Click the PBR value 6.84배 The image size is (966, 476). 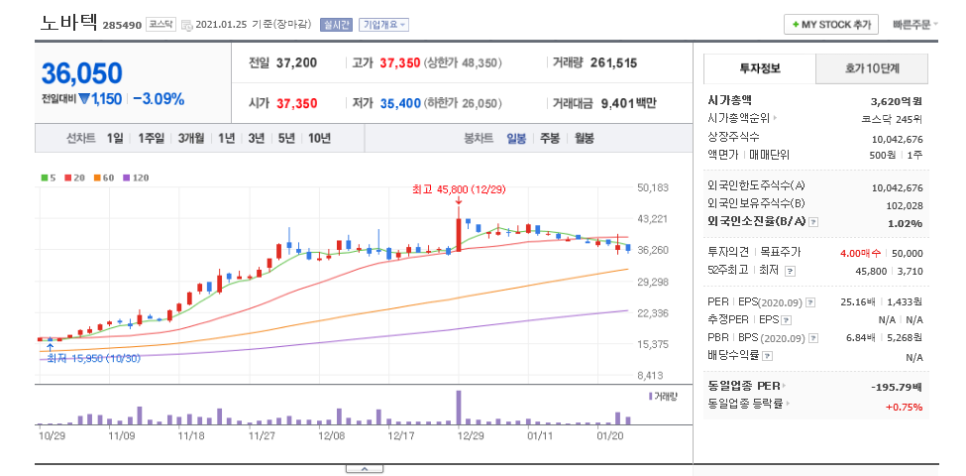(x=860, y=338)
